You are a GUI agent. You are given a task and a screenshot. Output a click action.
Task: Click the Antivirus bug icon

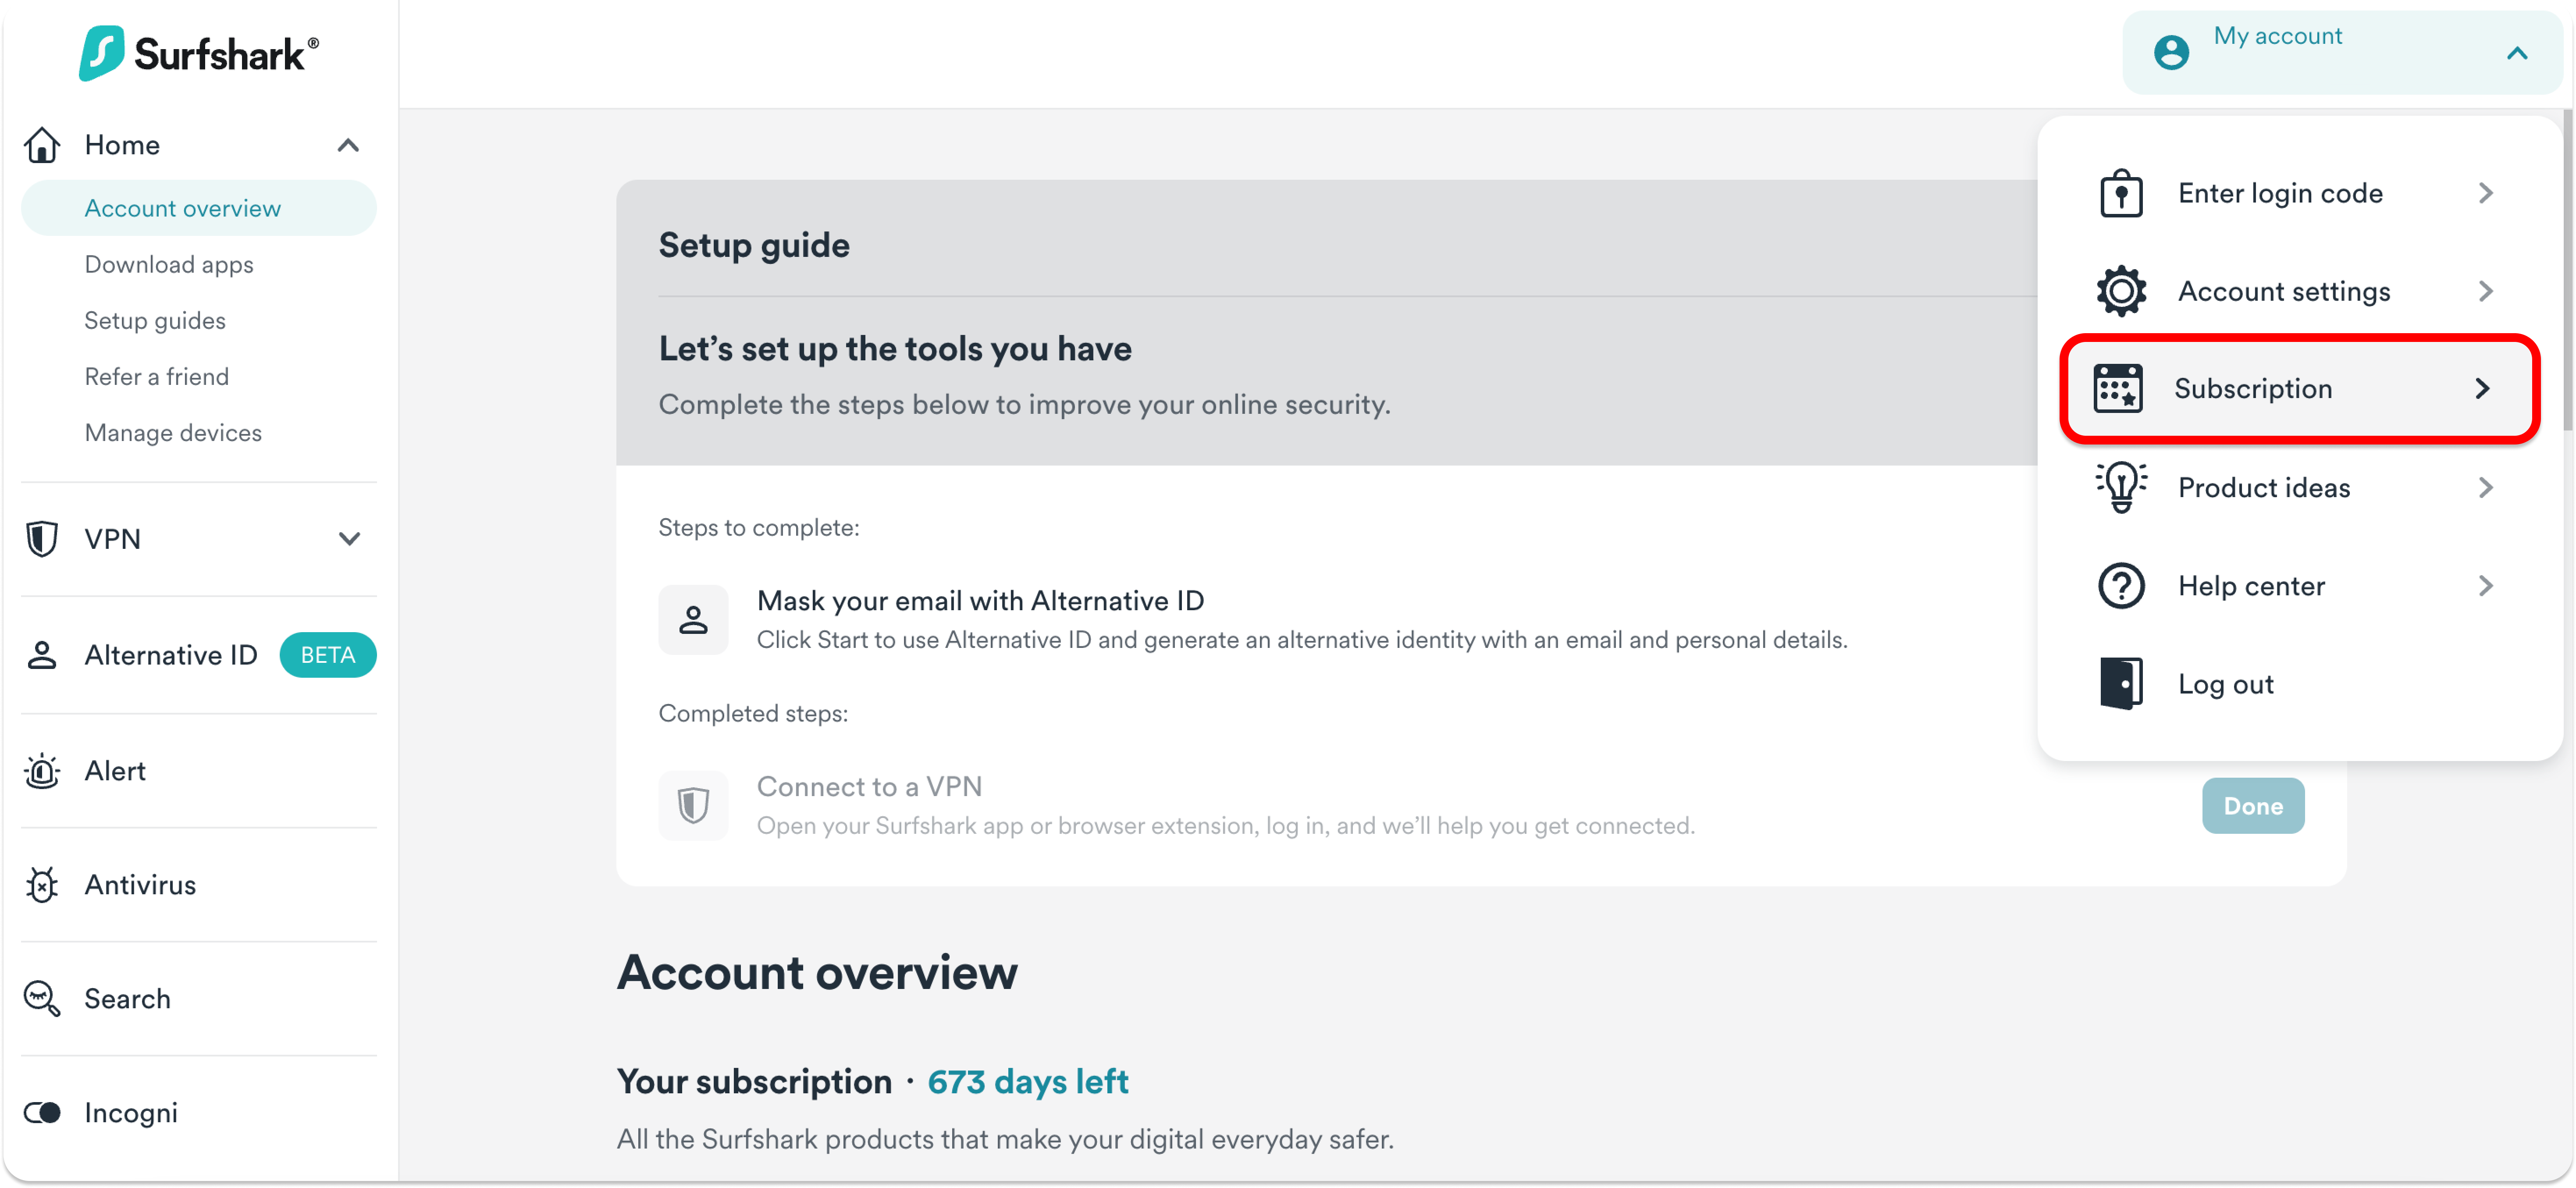point(42,885)
